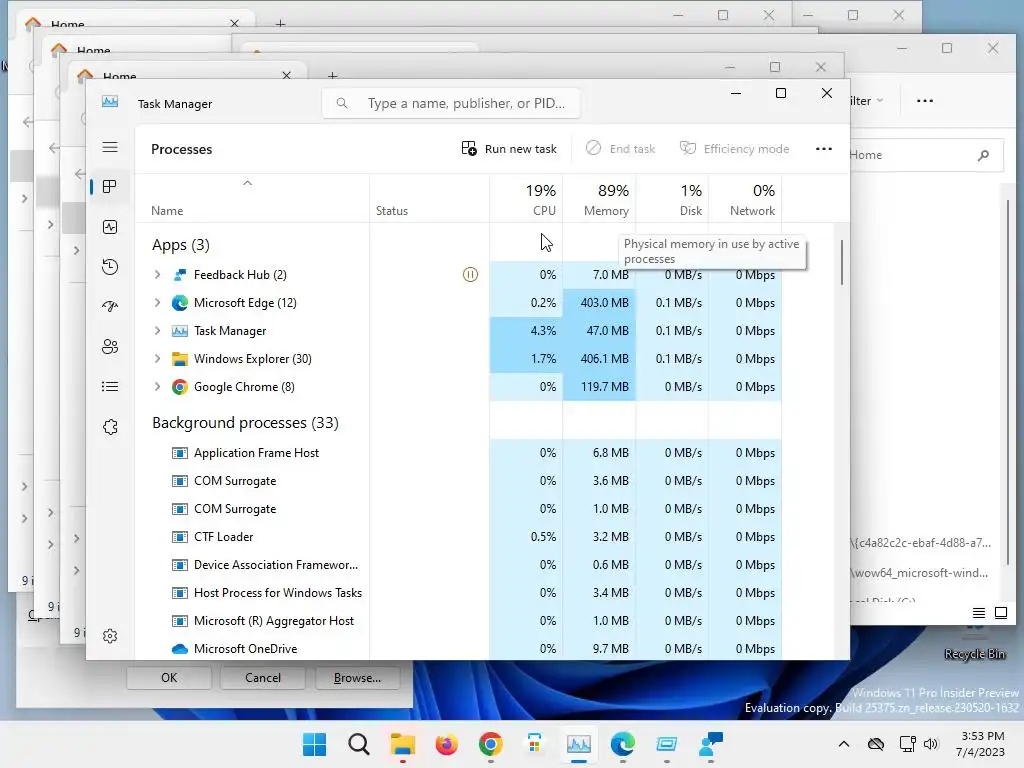Image resolution: width=1024 pixels, height=768 pixels.
Task: Expand the Windows Explorer process group
Action: coord(157,359)
